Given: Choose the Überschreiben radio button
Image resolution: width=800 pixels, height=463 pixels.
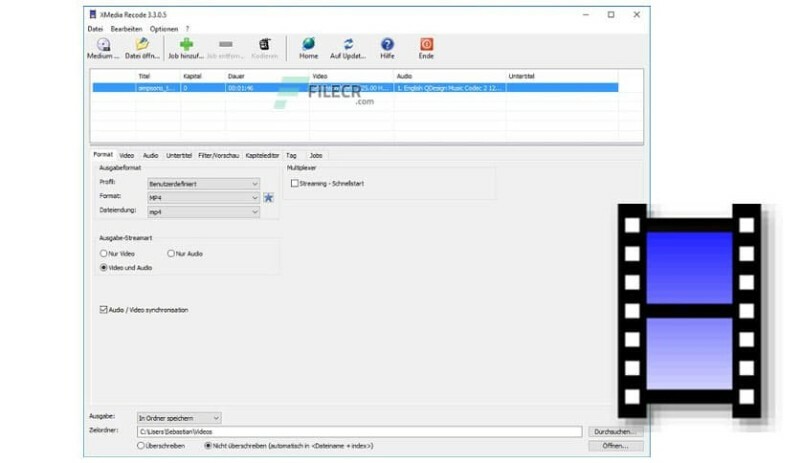Looking at the screenshot, I should coord(141,445).
